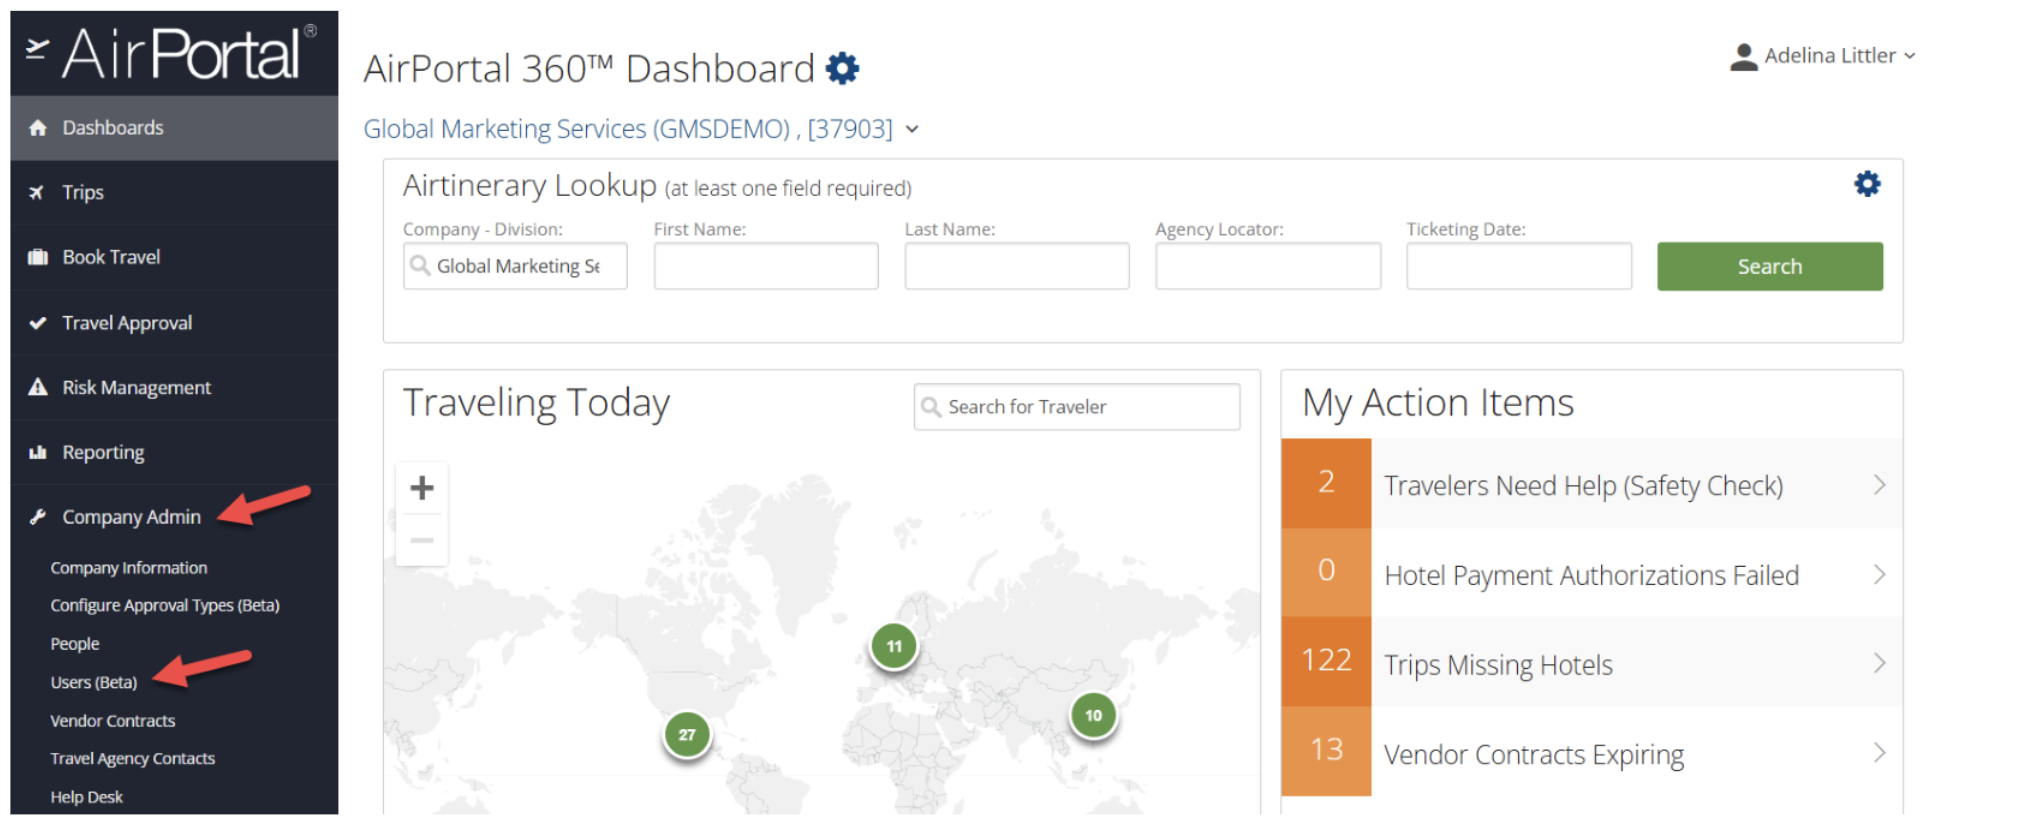
Task: Open Airtinerary Lookup settings gear
Action: pos(1867,184)
